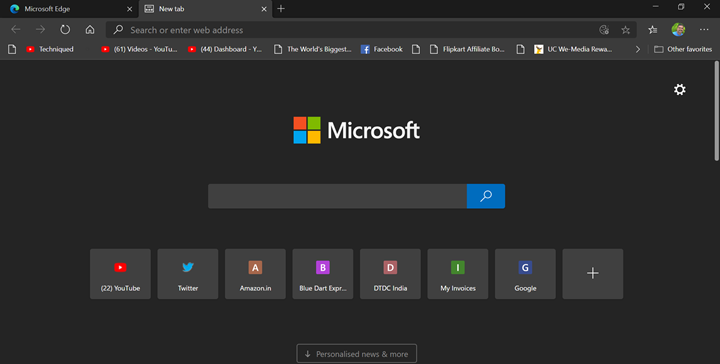Minimize the Edge window
720x364 pixels.
coord(656,6)
